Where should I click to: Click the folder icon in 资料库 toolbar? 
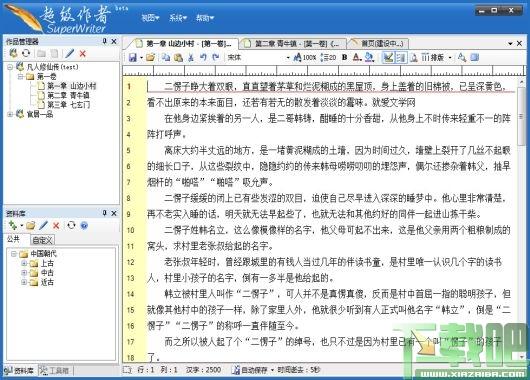pos(30,225)
